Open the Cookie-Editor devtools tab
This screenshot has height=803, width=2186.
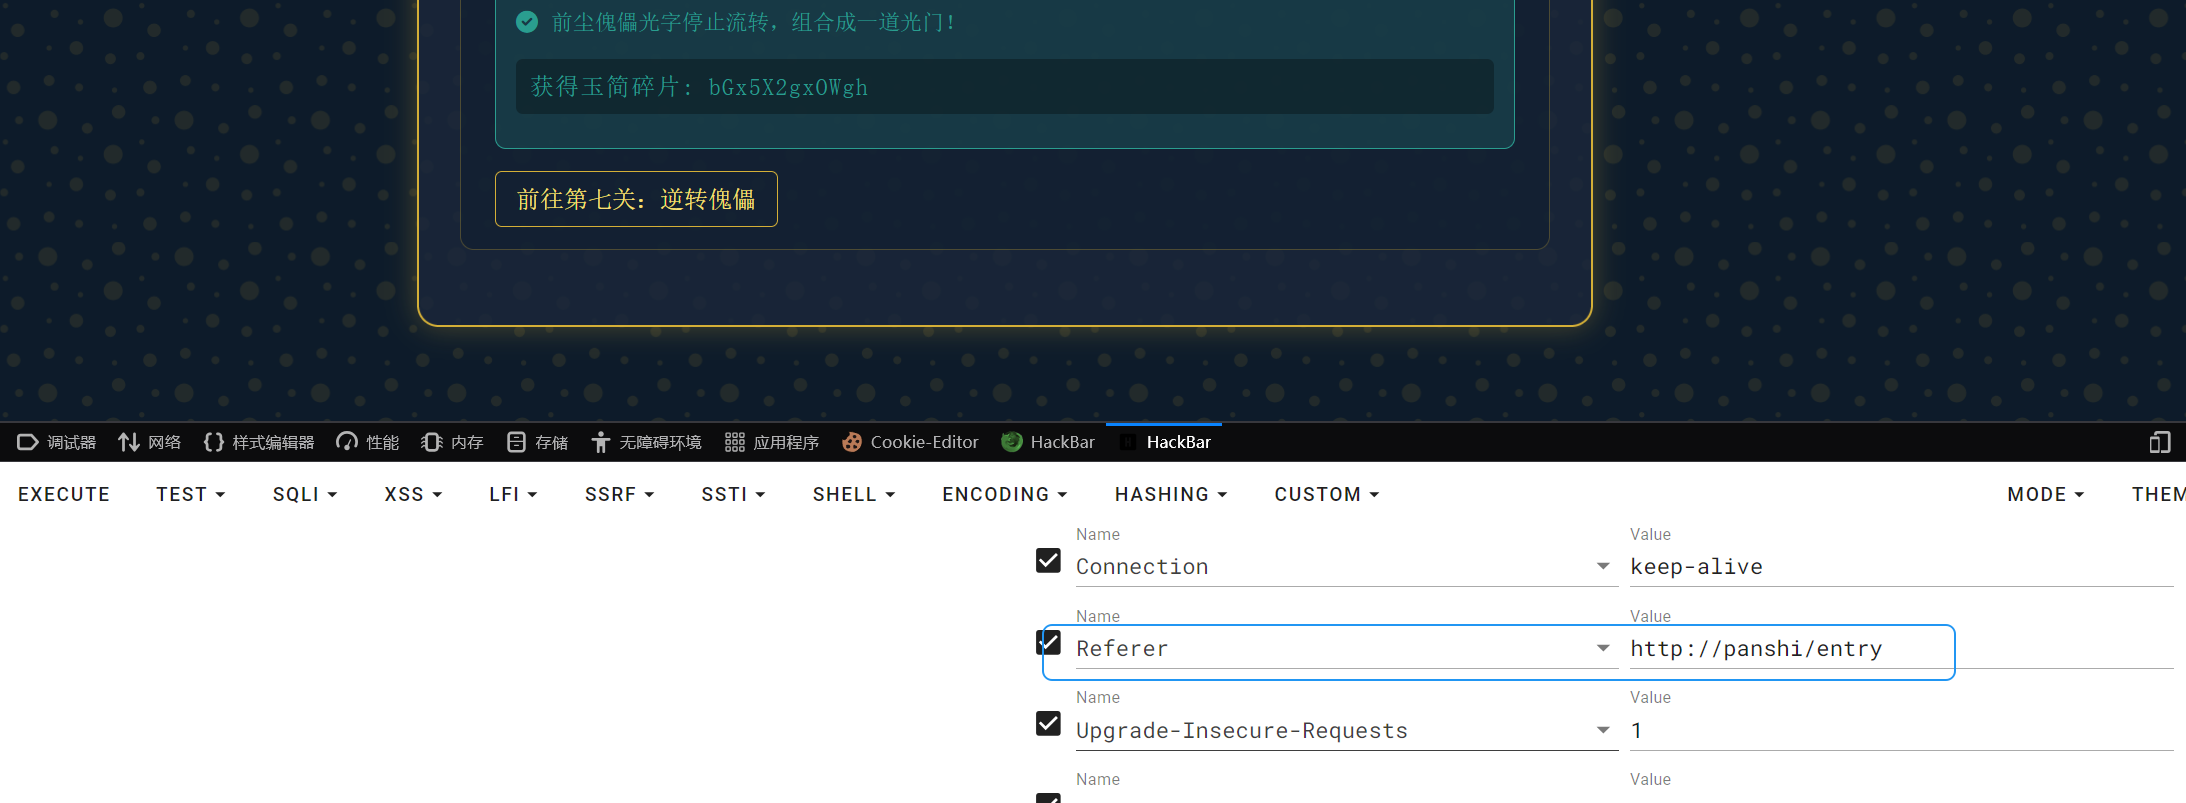[910, 442]
